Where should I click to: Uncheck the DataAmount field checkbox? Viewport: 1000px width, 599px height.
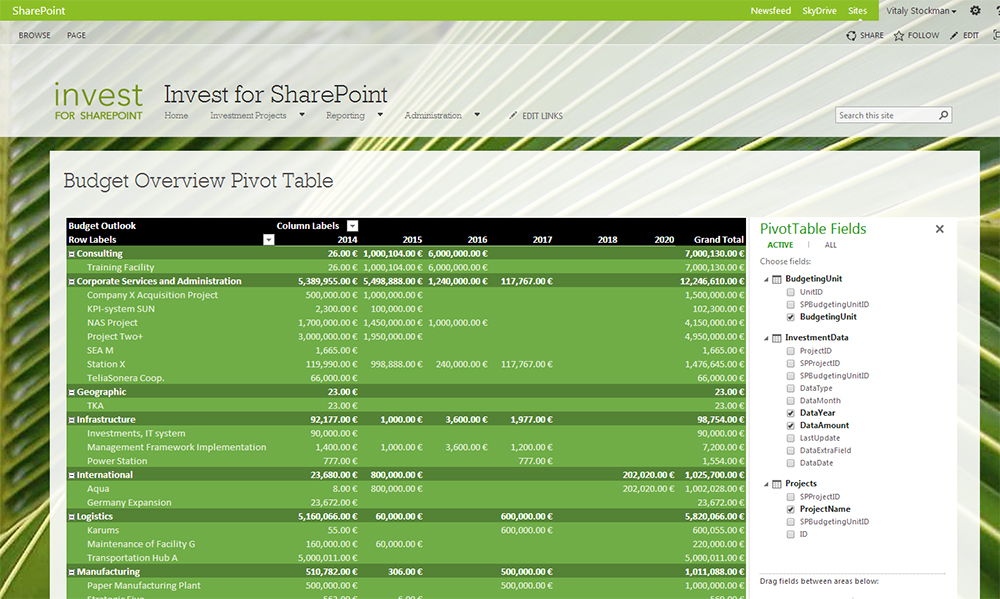click(x=791, y=425)
